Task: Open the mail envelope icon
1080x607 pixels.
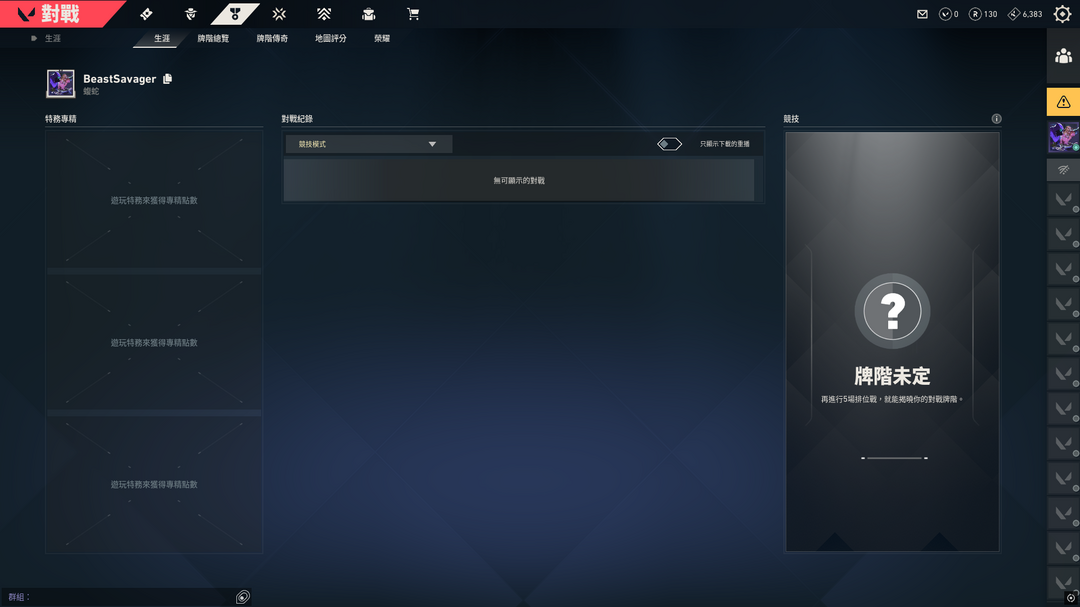Action: tap(922, 14)
